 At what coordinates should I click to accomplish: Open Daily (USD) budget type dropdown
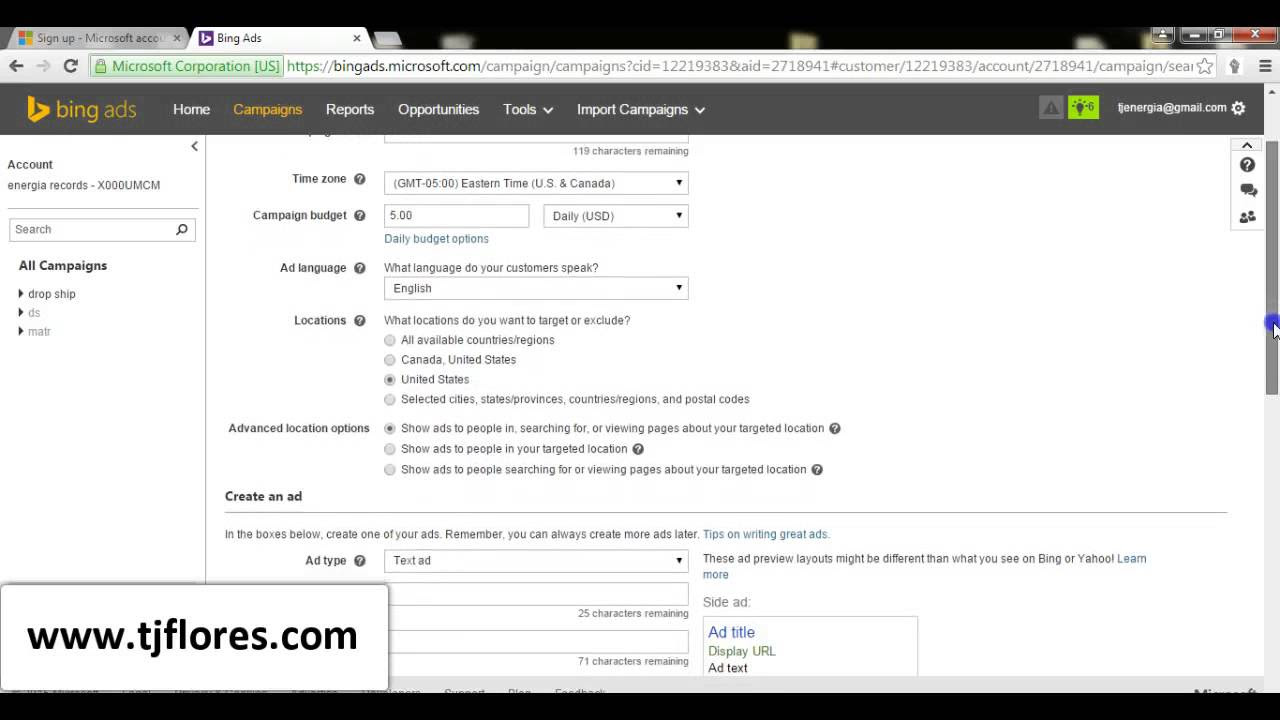tap(616, 216)
